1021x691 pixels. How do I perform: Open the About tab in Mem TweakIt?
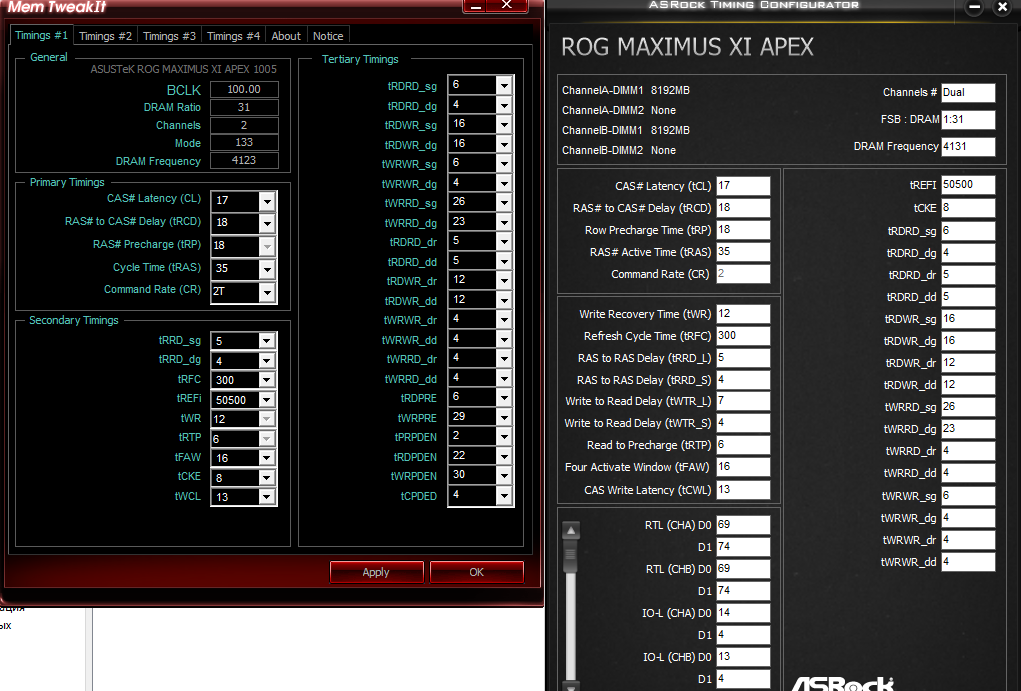point(286,36)
